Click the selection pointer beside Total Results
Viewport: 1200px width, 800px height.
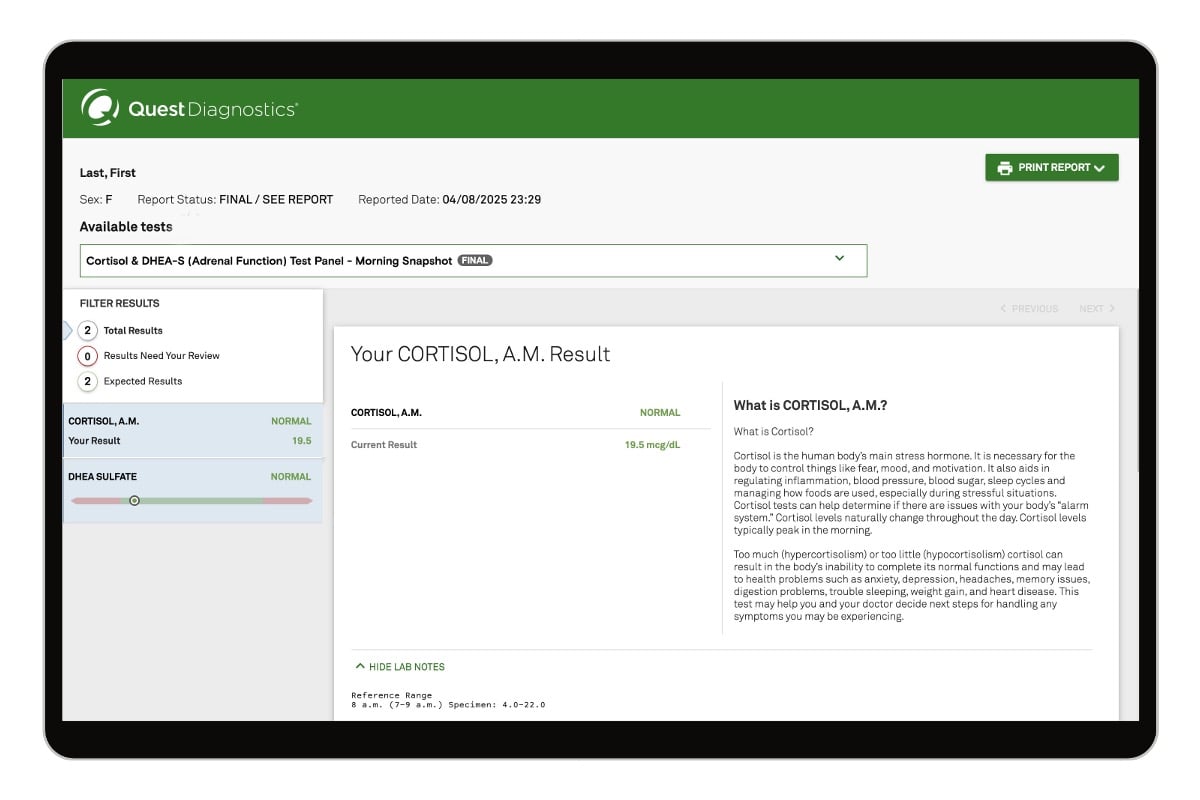coord(68,331)
